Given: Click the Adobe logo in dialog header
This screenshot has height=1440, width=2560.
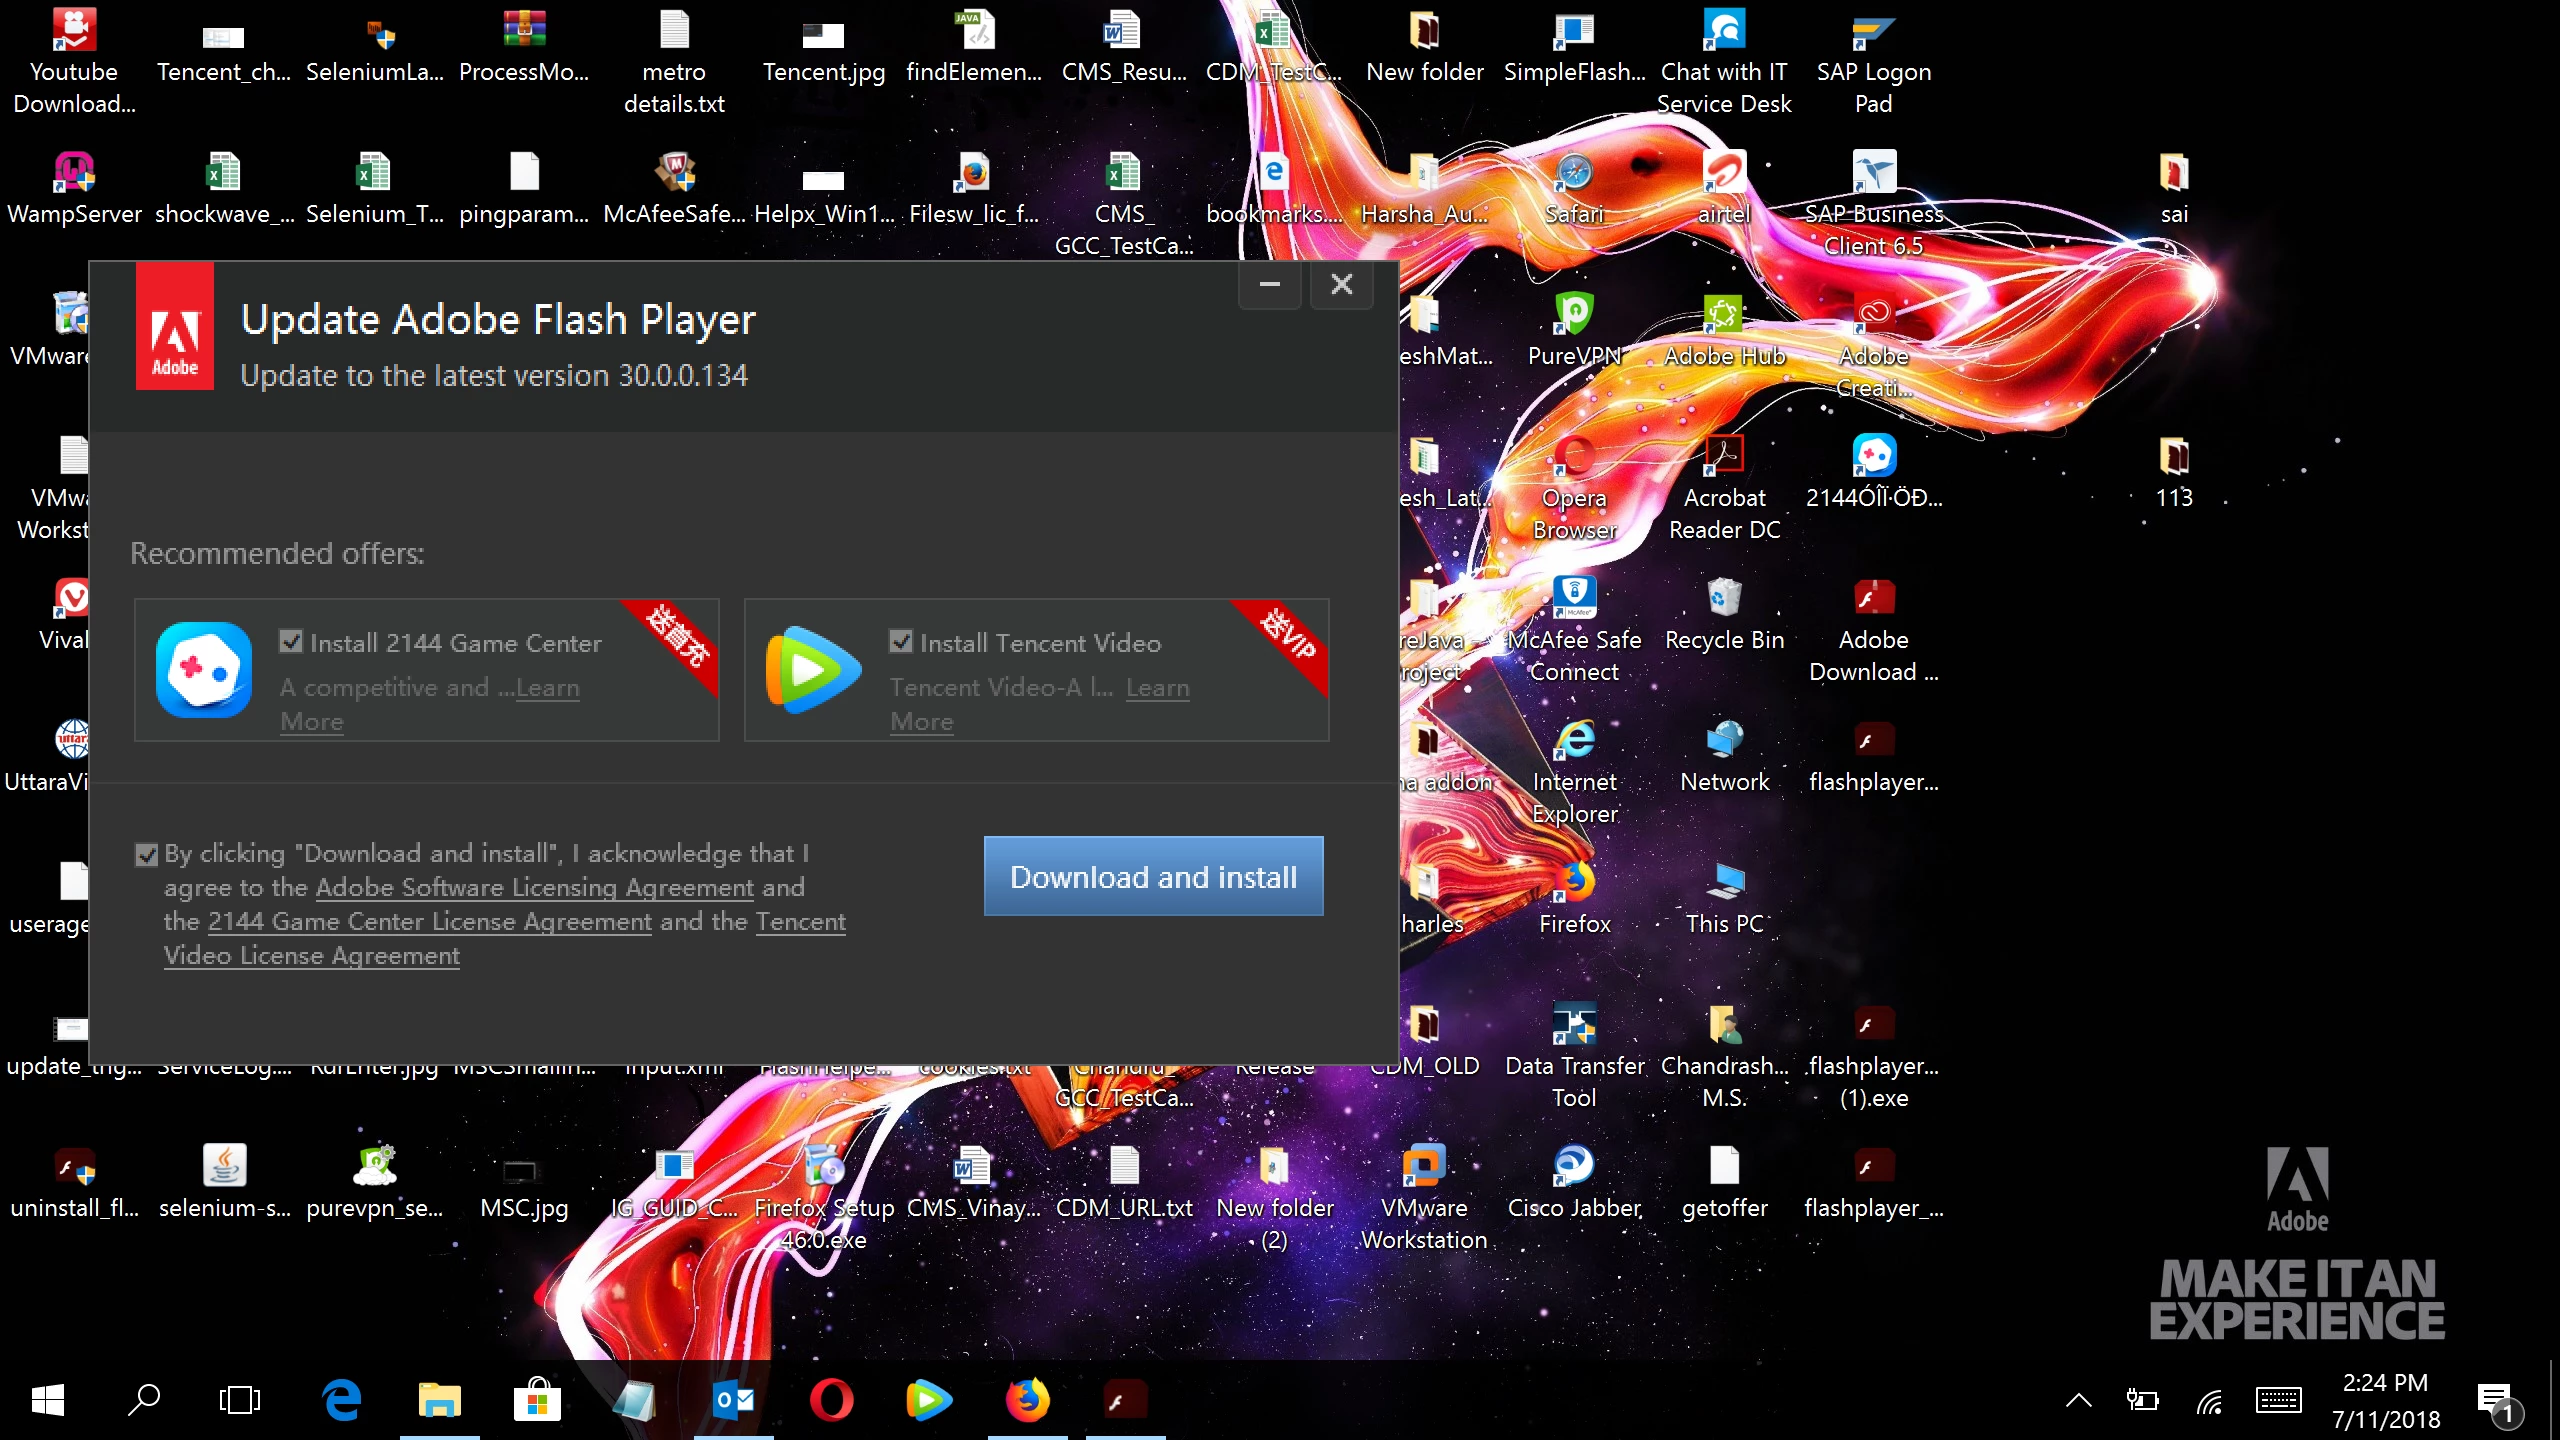Looking at the screenshot, I should click(x=175, y=326).
